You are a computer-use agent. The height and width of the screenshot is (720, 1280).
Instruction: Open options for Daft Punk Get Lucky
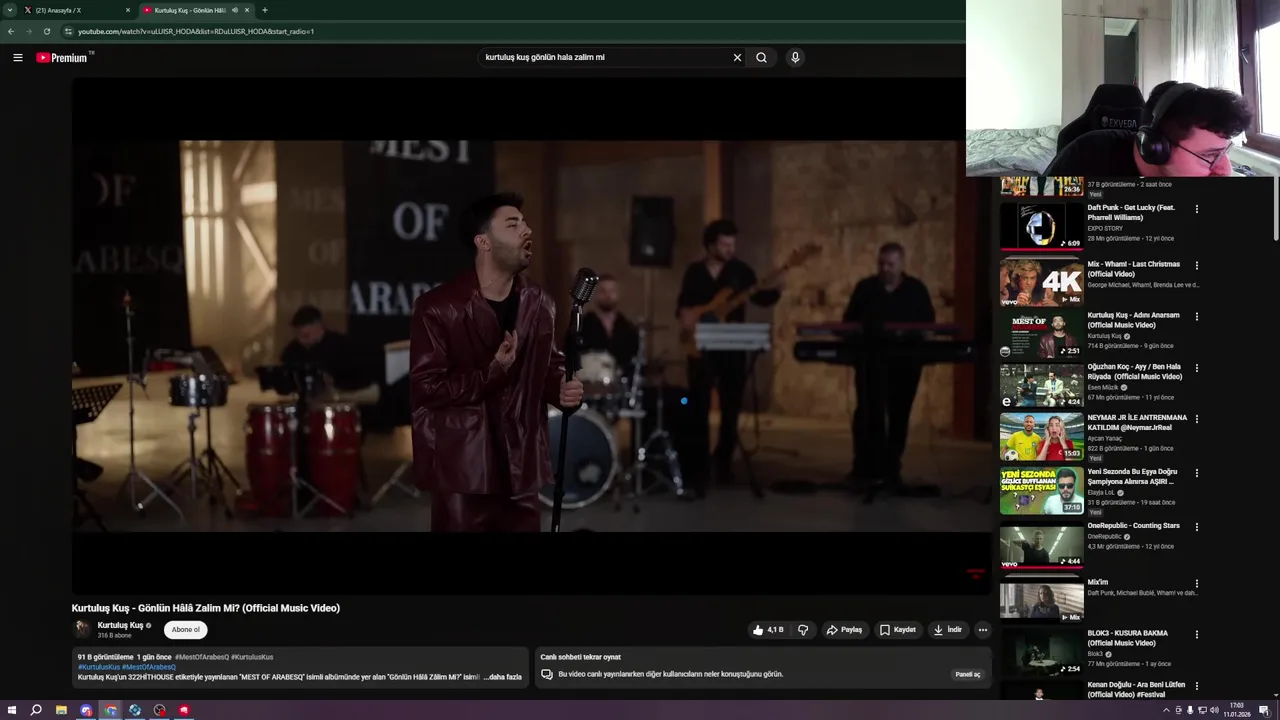[x=1197, y=209]
